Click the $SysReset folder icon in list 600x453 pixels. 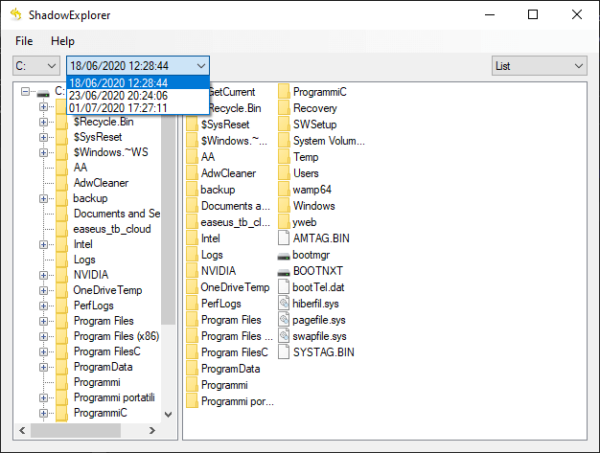coord(192,124)
